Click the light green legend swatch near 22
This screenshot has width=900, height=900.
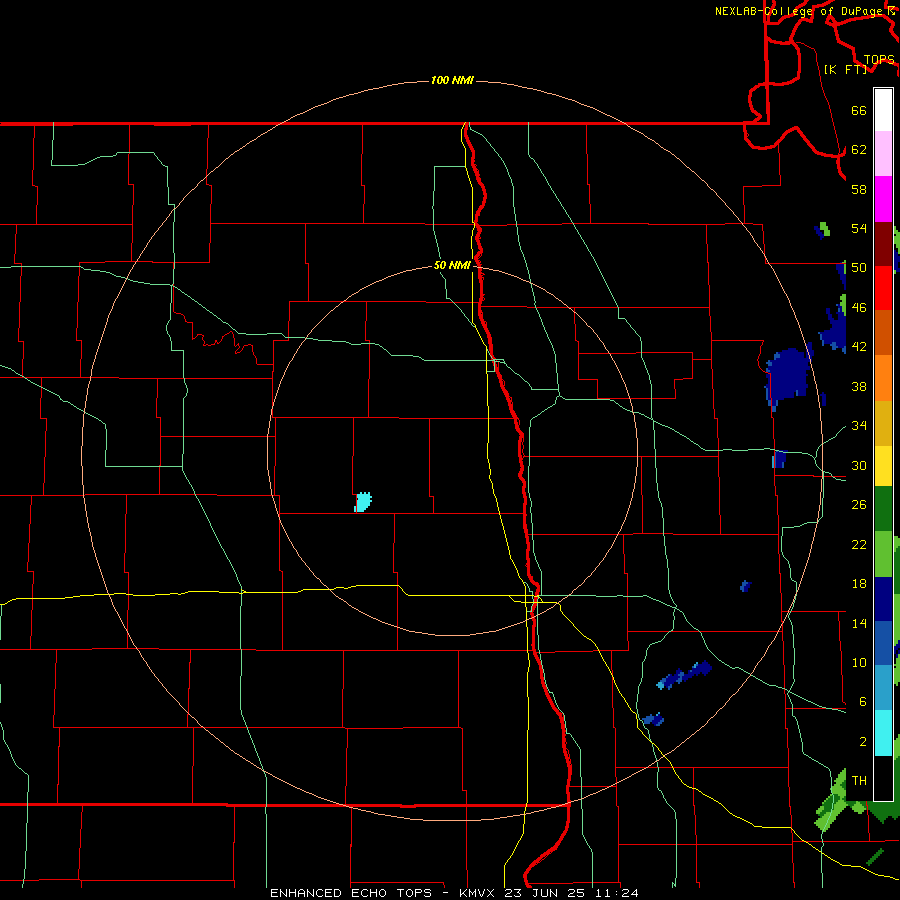(x=883, y=554)
